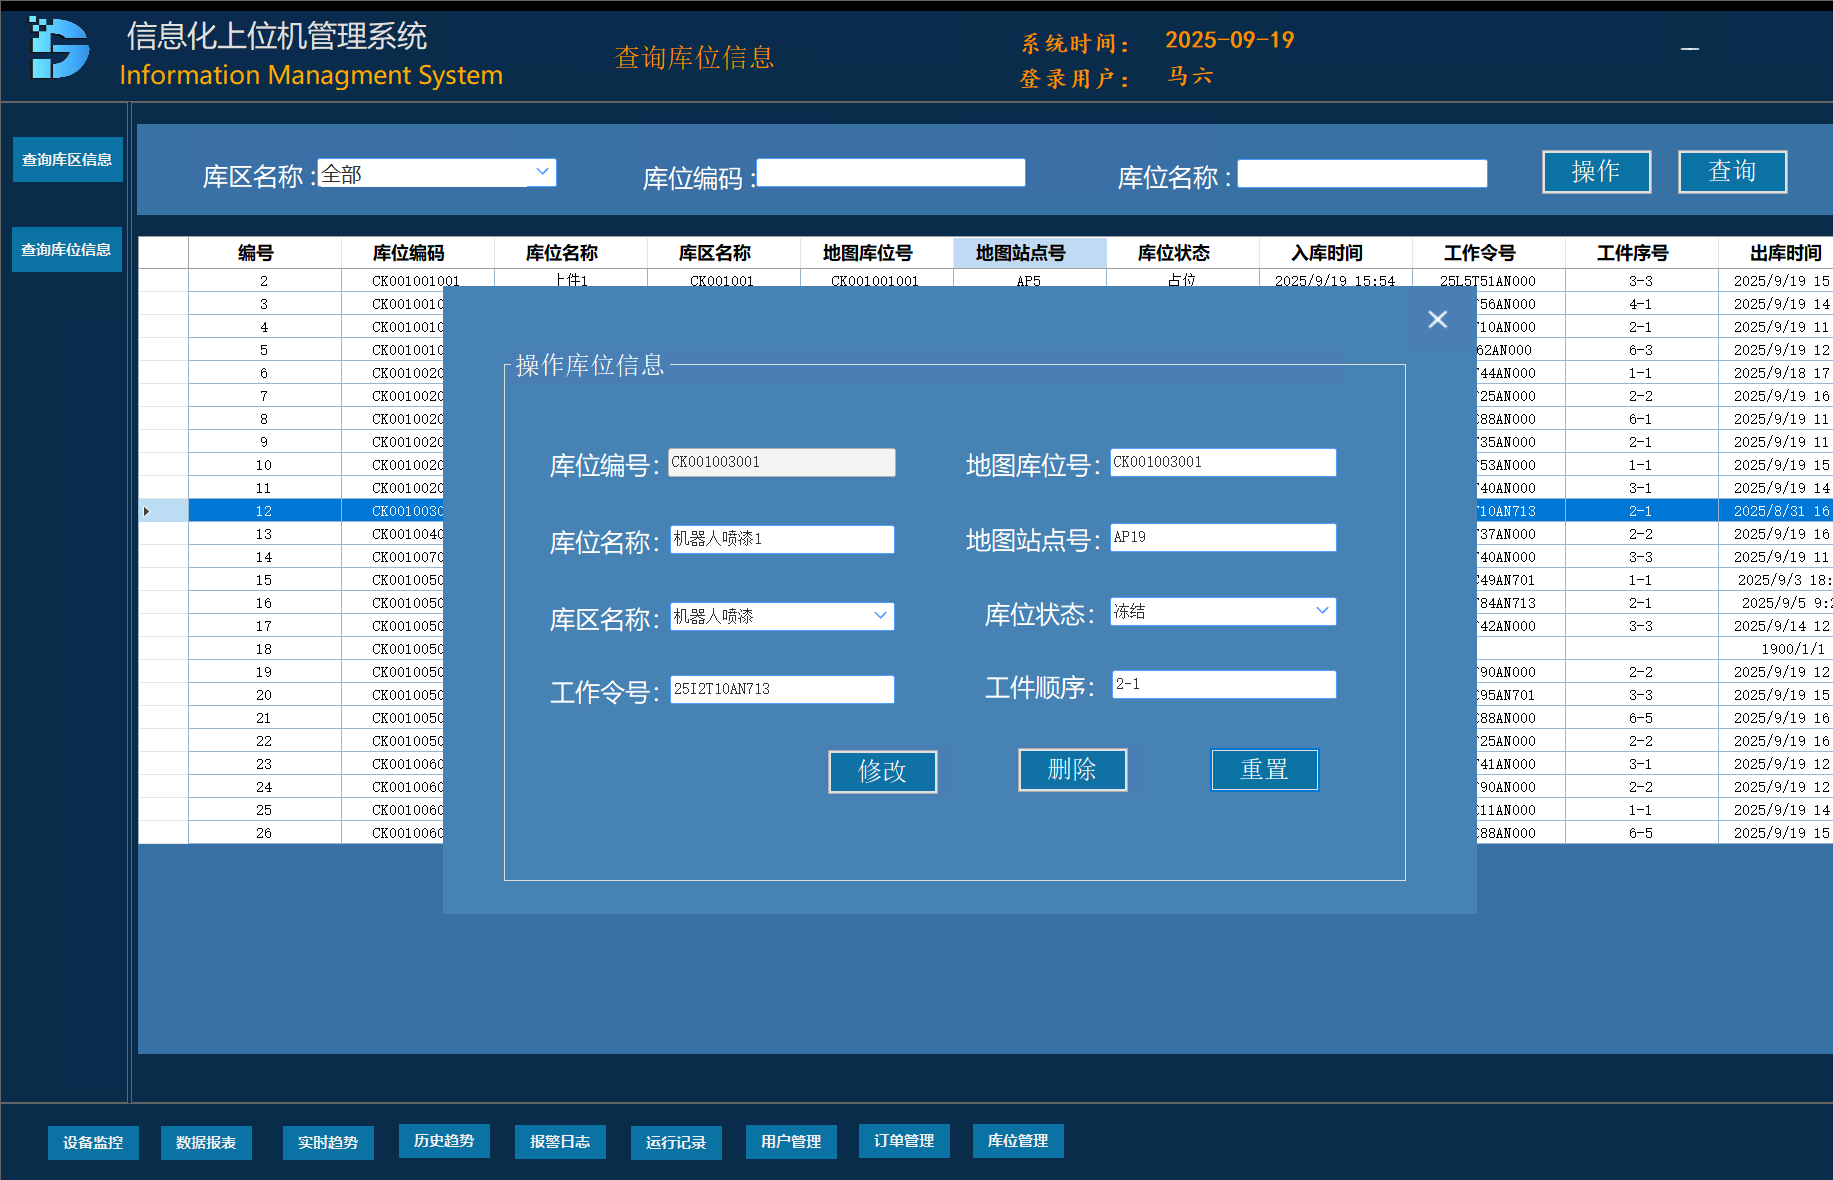This screenshot has height=1180, width=1833.
Task: Switch to 库位管理 bottom tab
Action: [1018, 1141]
